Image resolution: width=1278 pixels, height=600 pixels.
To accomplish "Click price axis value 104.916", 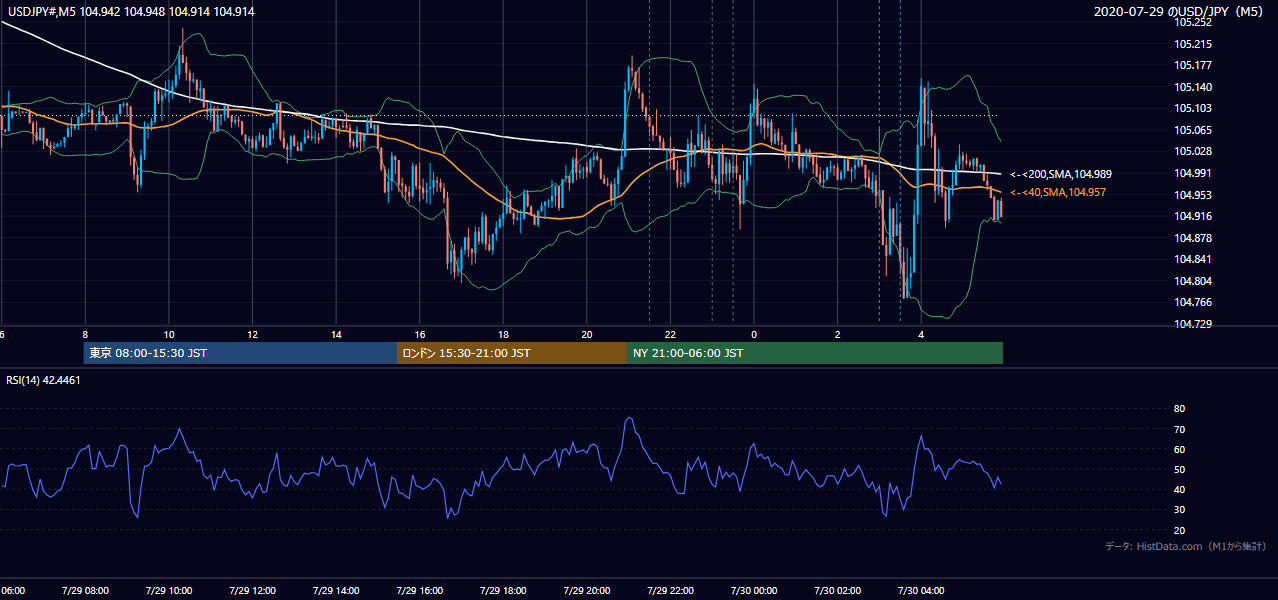I will pos(1193,216).
